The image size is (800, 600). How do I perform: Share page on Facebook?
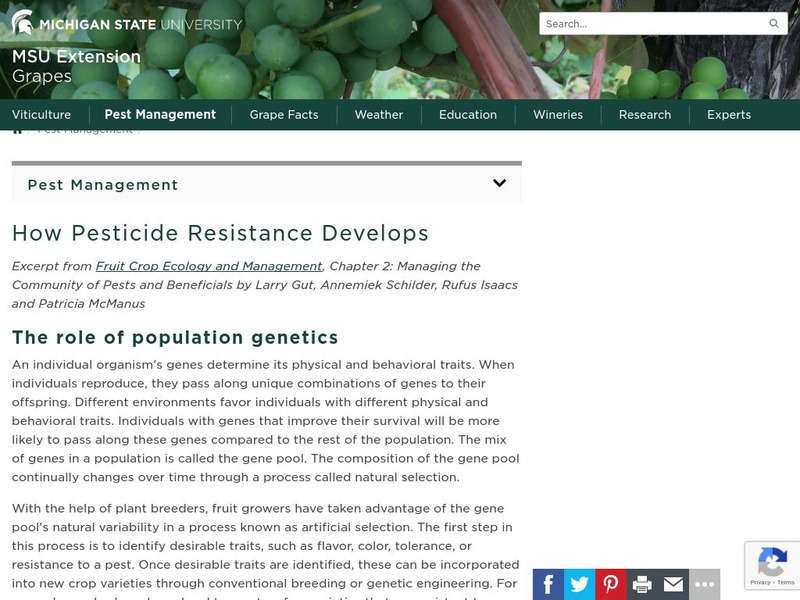point(548,584)
